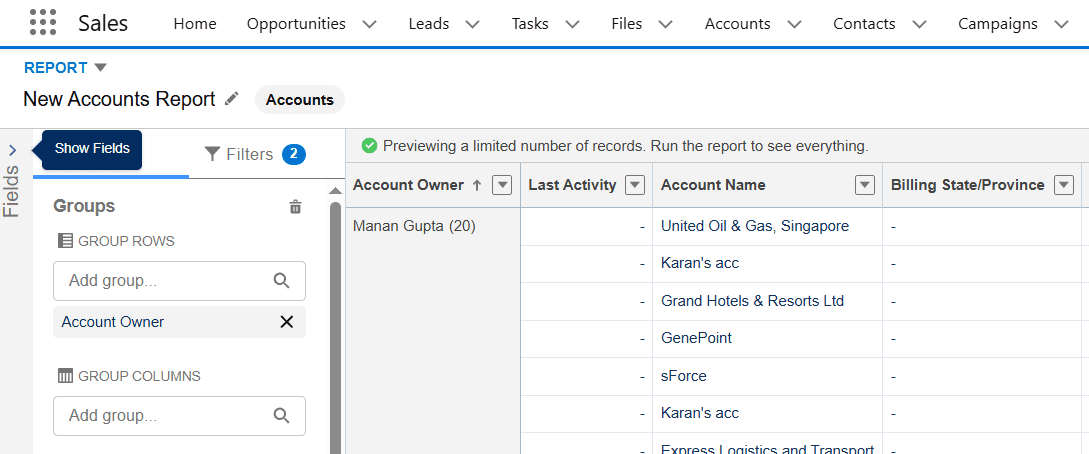Screen dimensions: 1089x454
Task: Click the Groups section heading
Action: (x=84, y=206)
